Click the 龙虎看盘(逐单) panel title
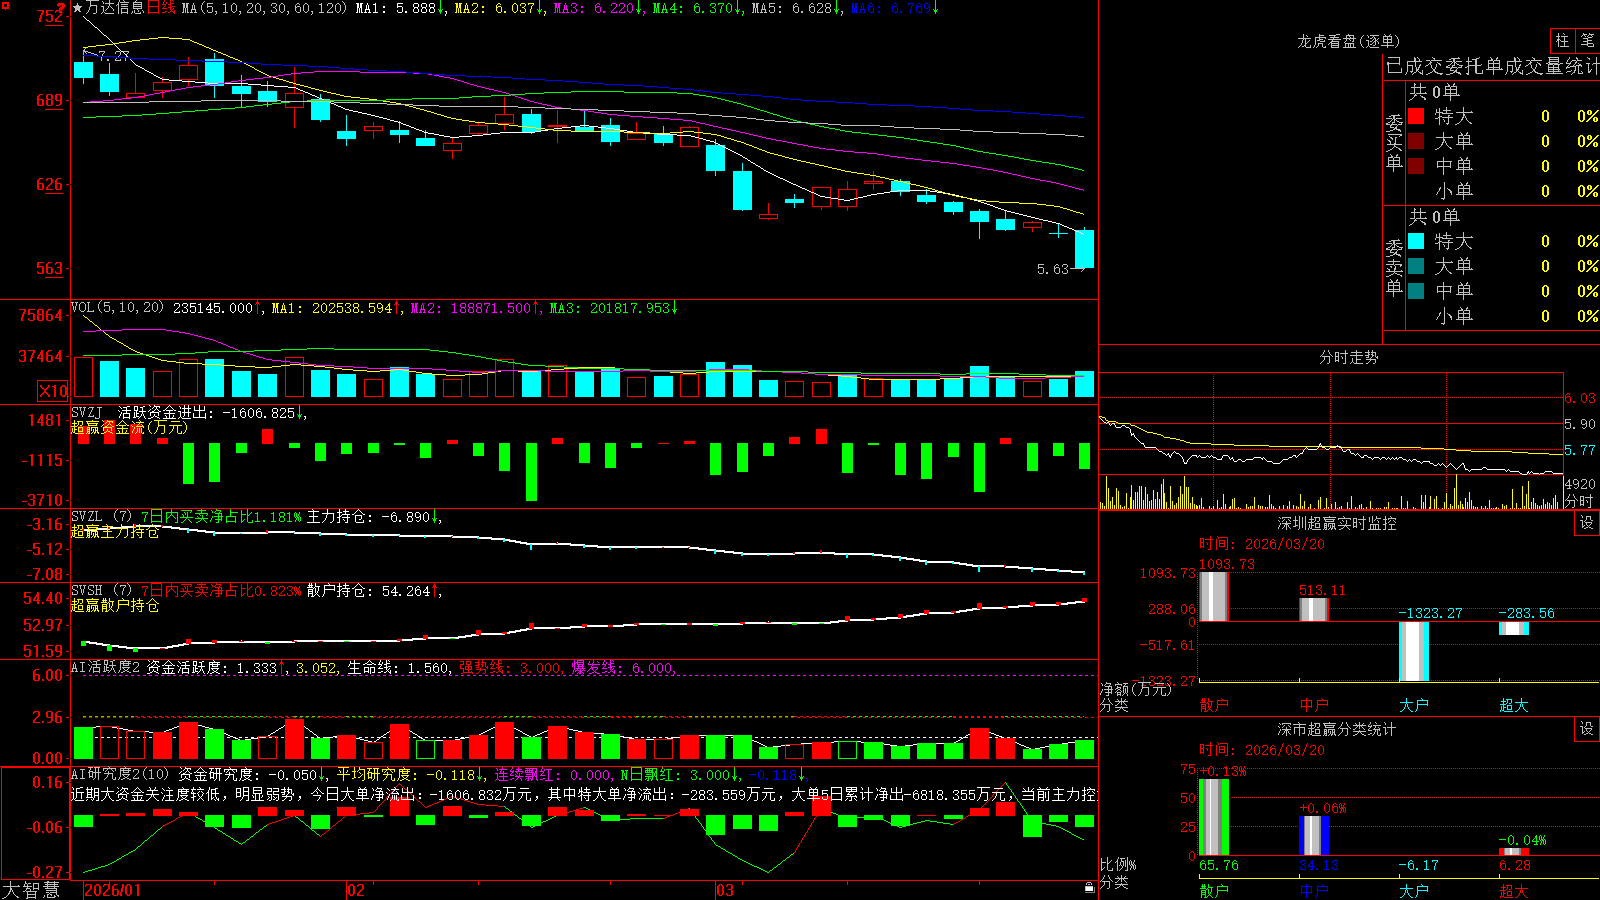This screenshot has height=900, width=1600. (1348, 41)
